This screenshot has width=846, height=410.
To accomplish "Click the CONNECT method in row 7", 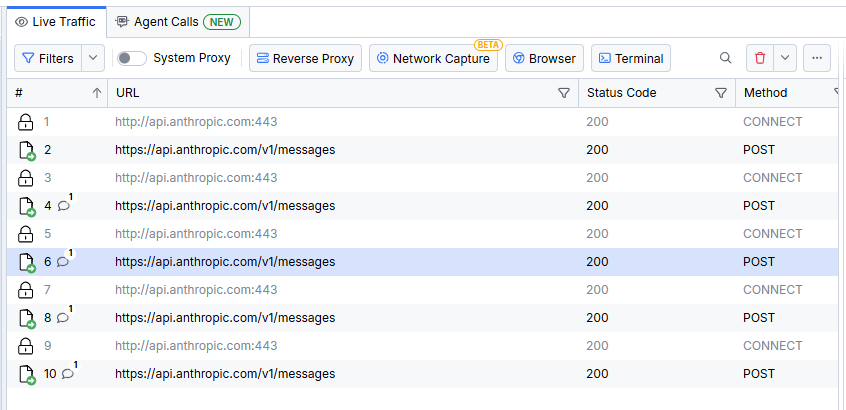I will pos(773,290).
